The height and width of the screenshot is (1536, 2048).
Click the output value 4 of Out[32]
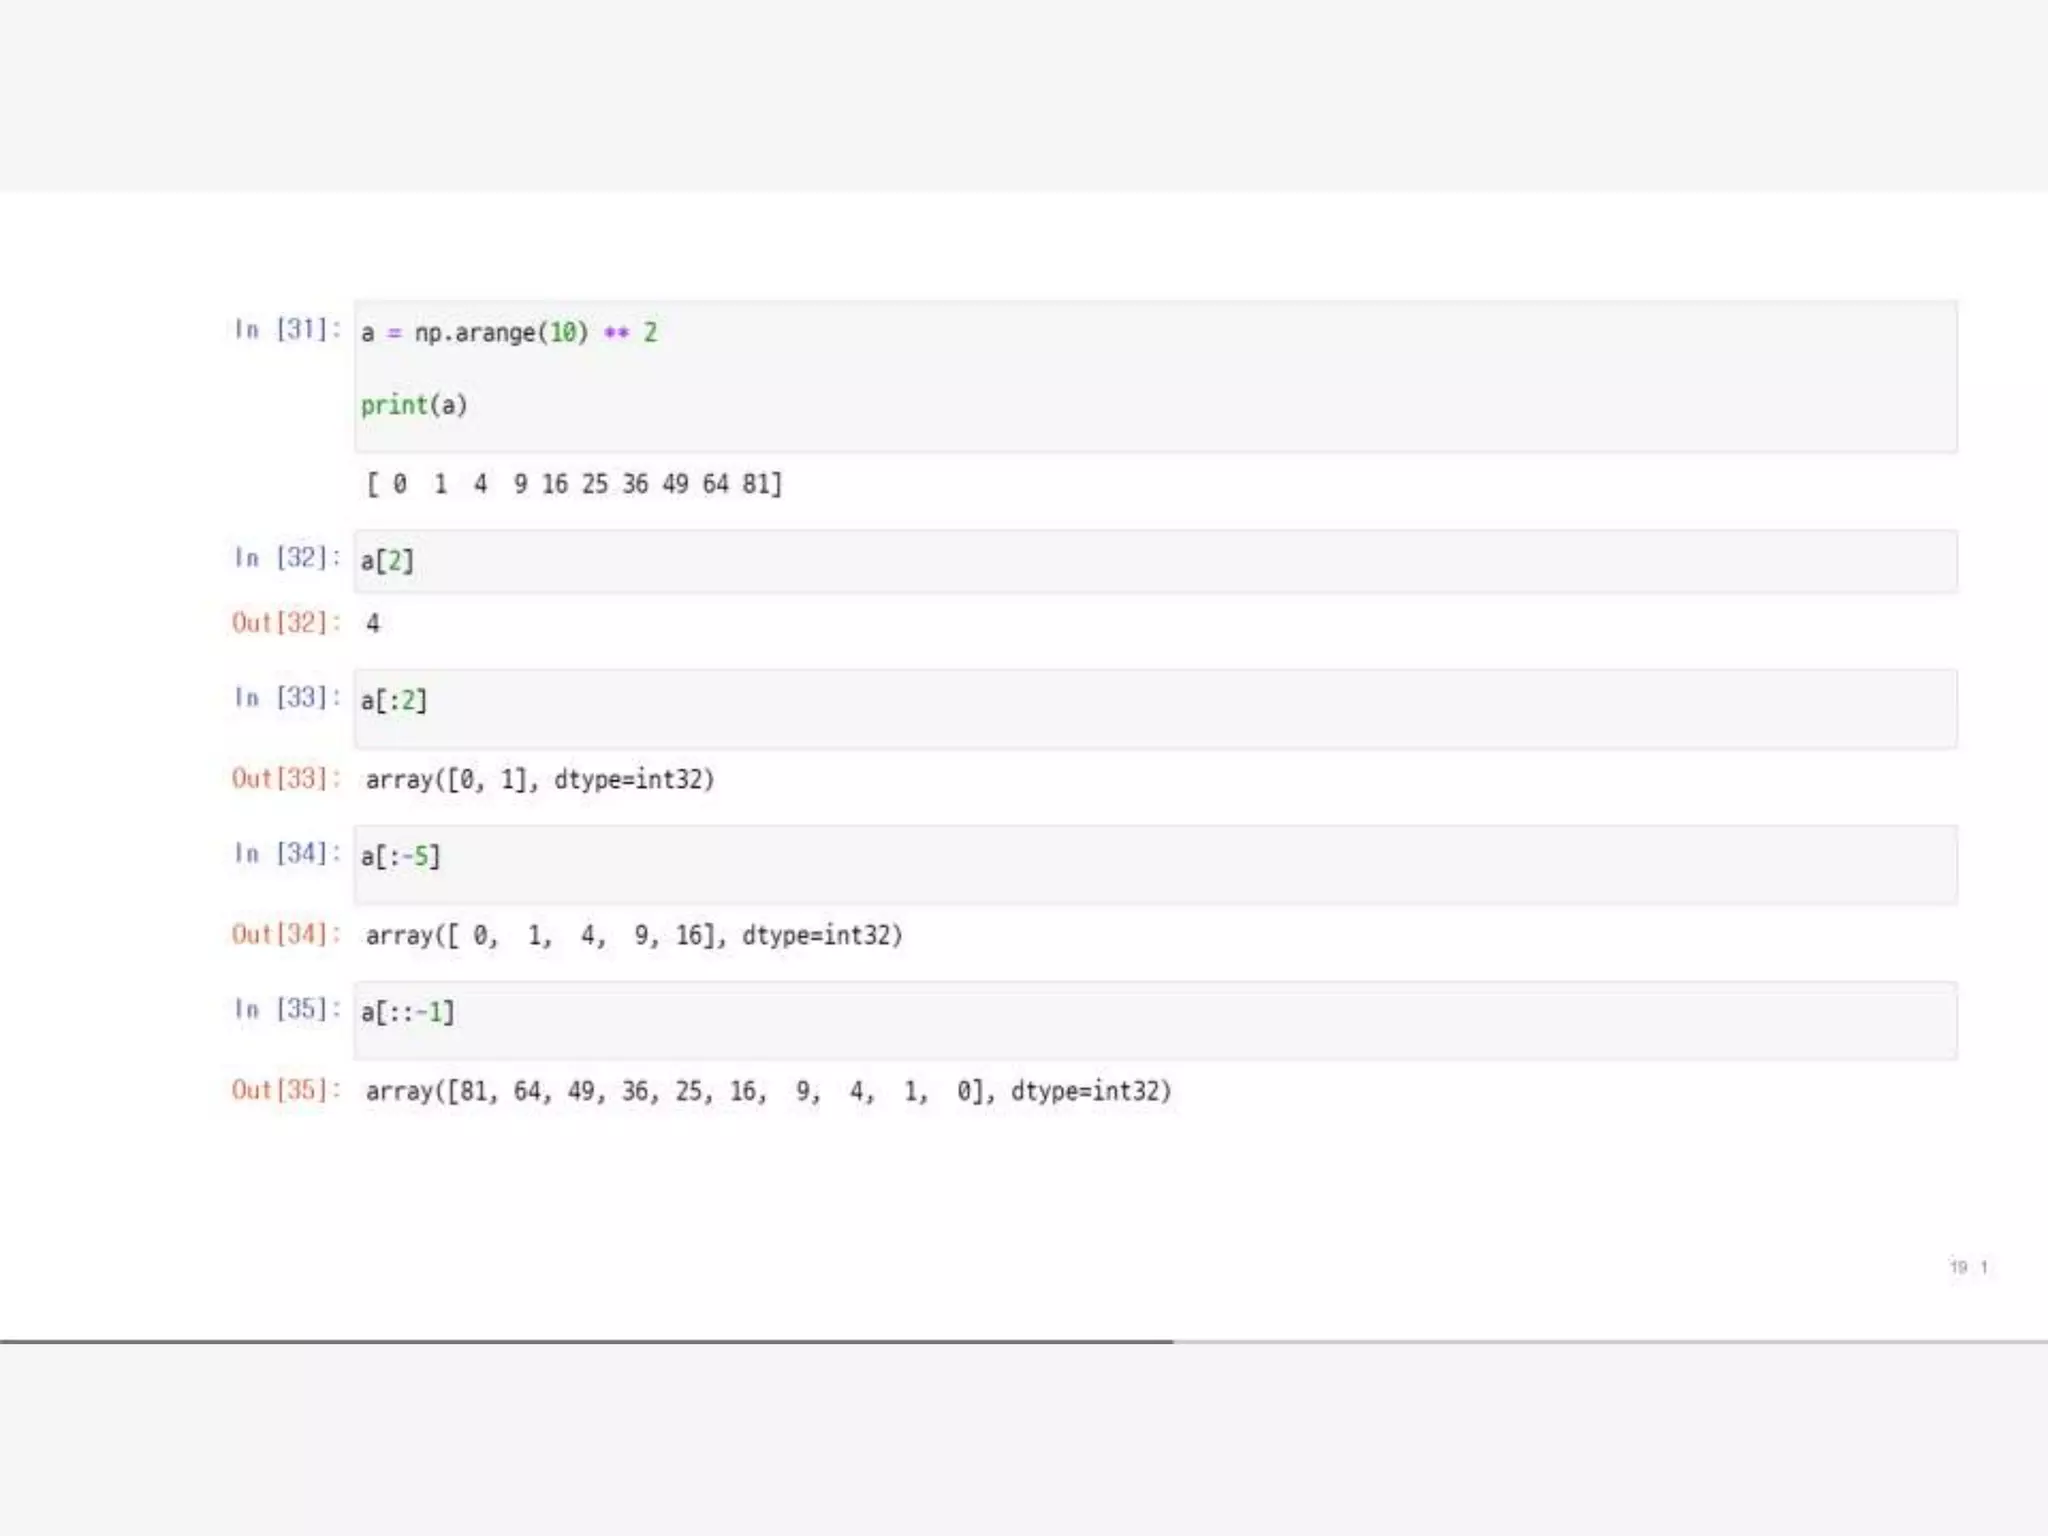(373, 624)
